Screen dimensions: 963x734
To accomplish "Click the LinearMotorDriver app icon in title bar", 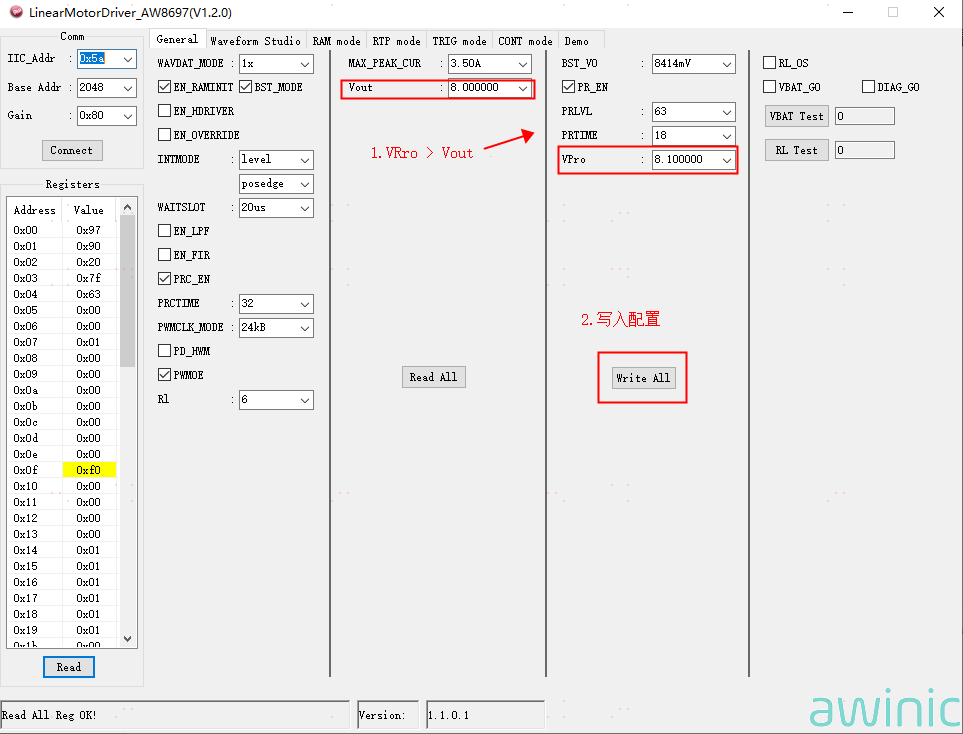I will click(16, 12).
